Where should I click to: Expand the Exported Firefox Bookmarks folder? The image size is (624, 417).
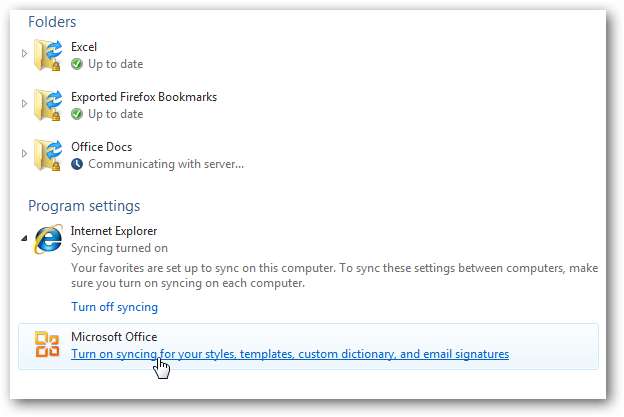(x=25, y=105)
